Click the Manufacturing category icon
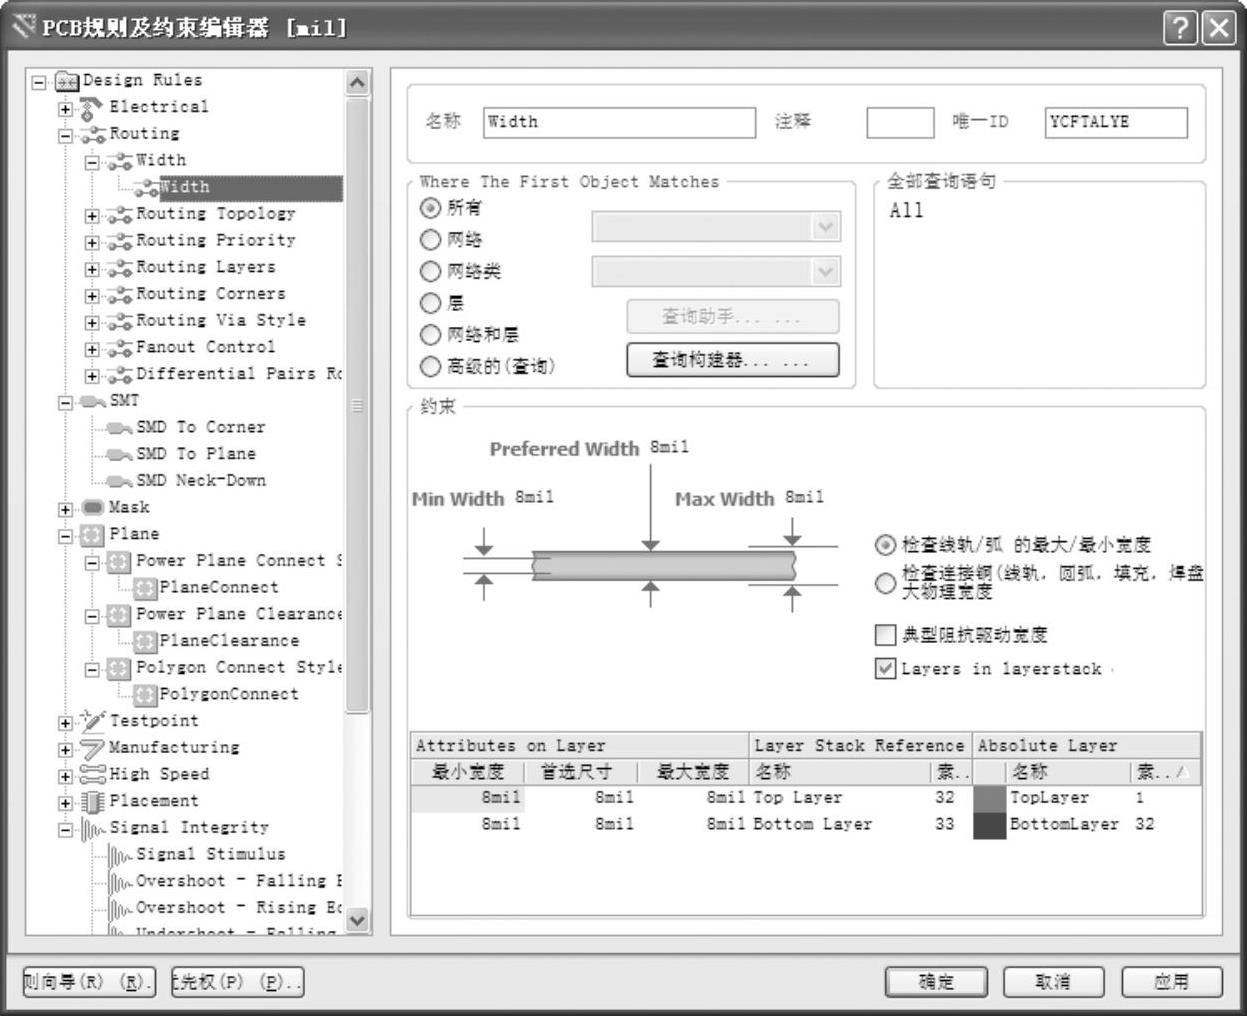This screenshot has height=1016, width=1247. coord(92,748)
